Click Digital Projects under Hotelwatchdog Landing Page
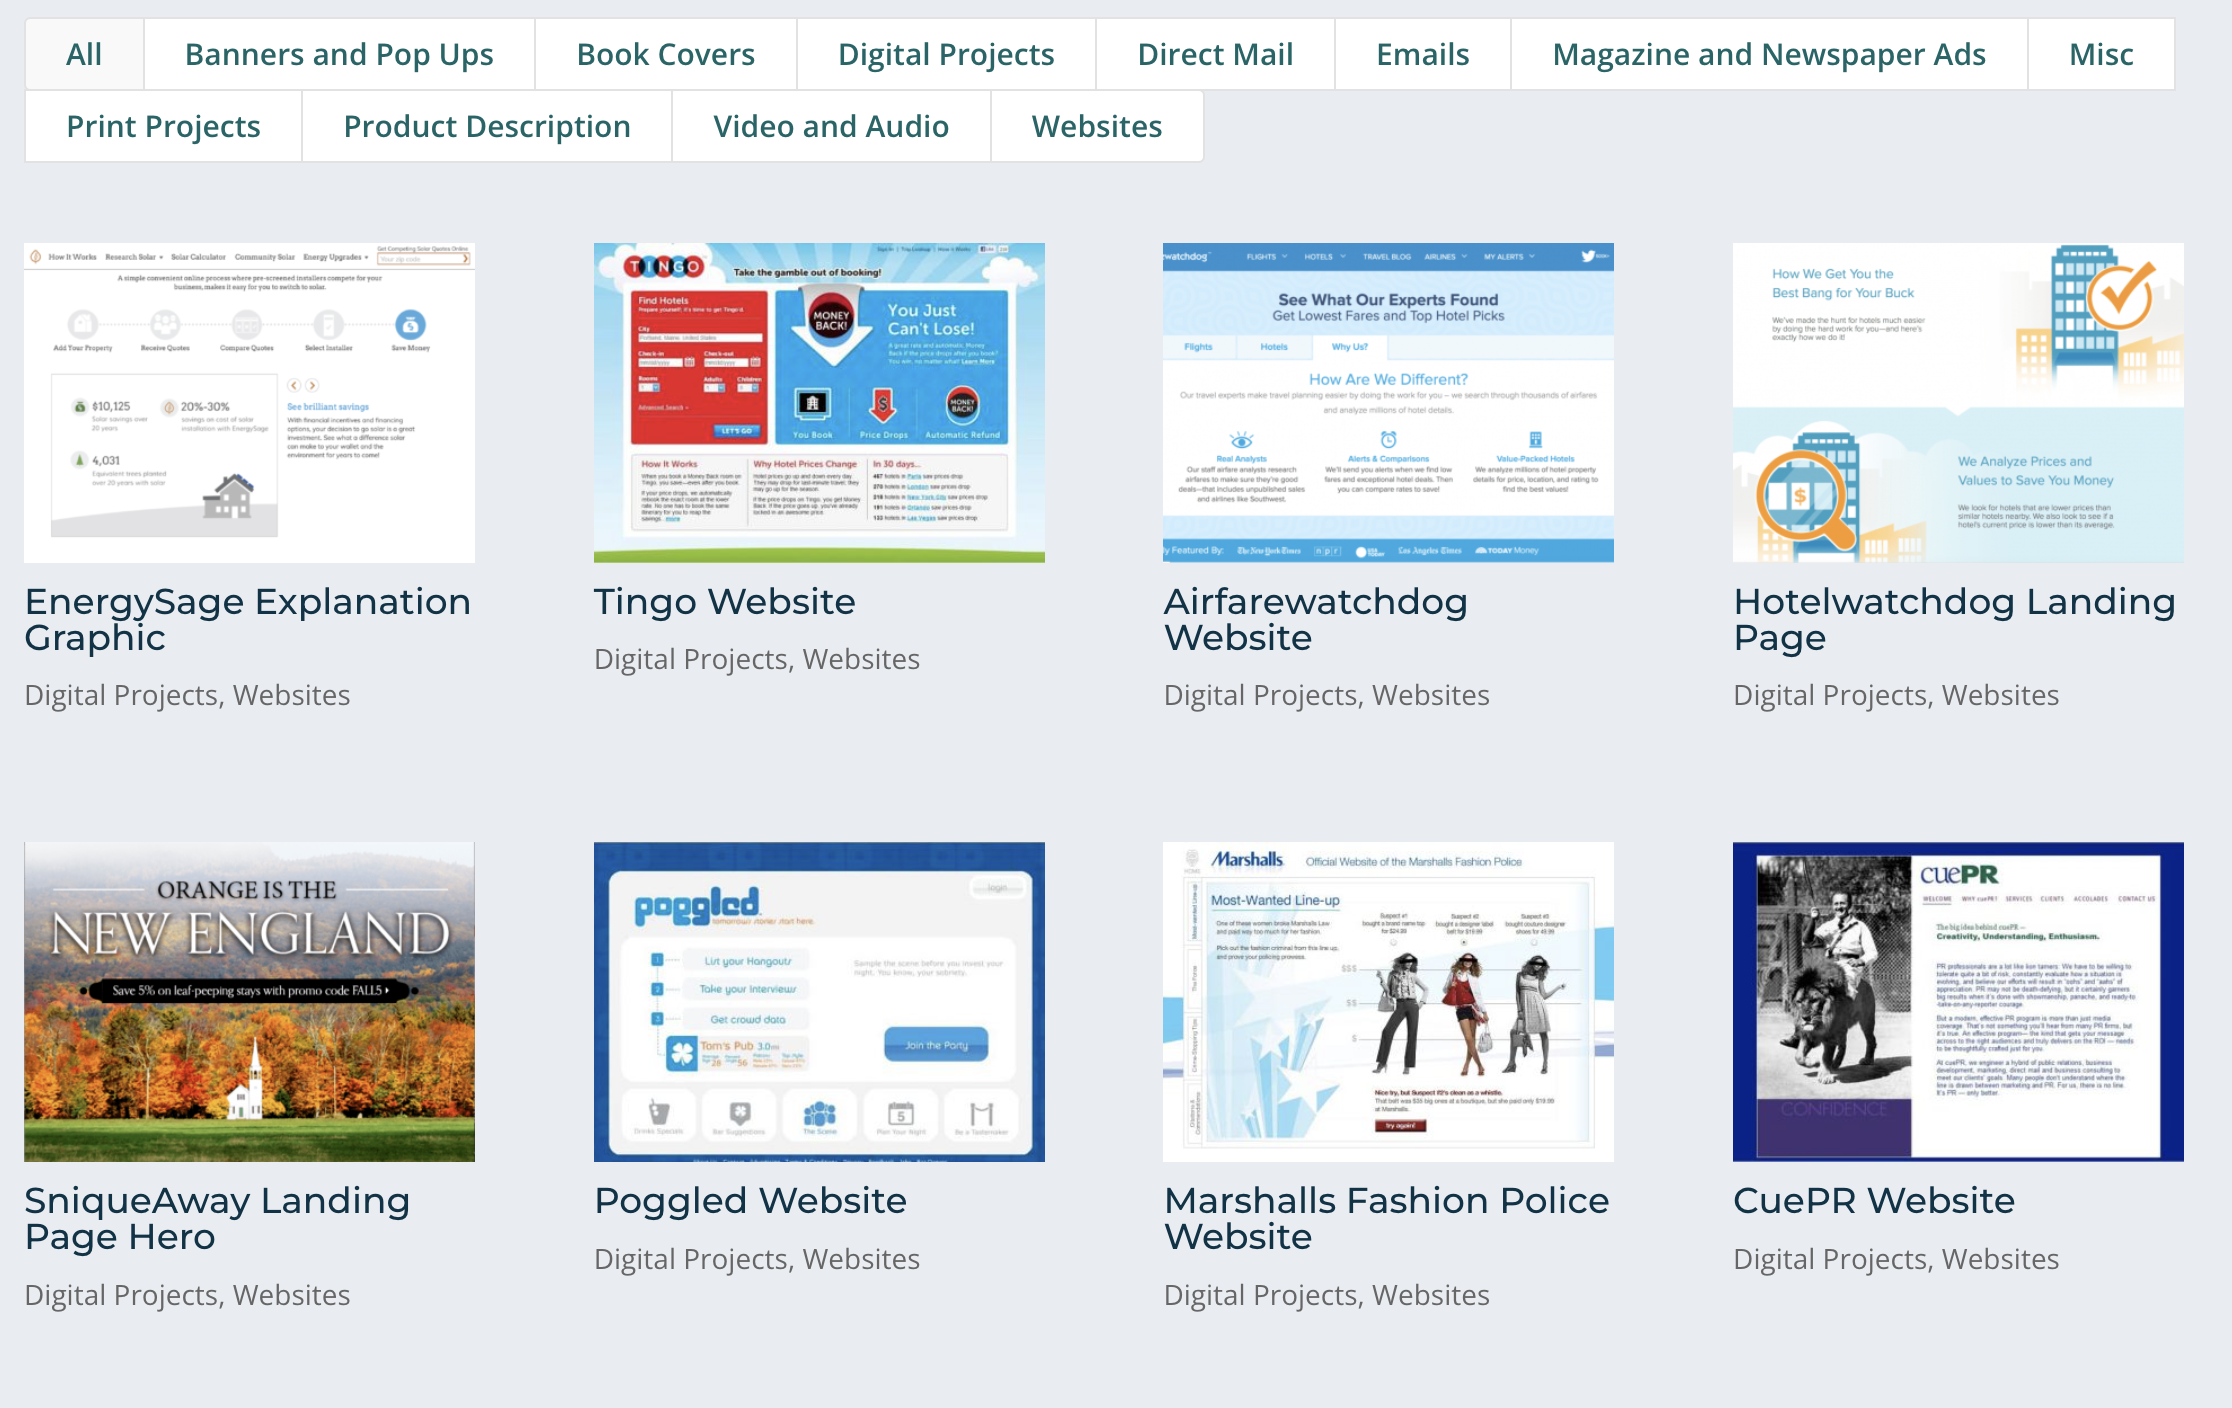The height and width of the screenshot is (1408, 2232). [x=1831, y=696]
